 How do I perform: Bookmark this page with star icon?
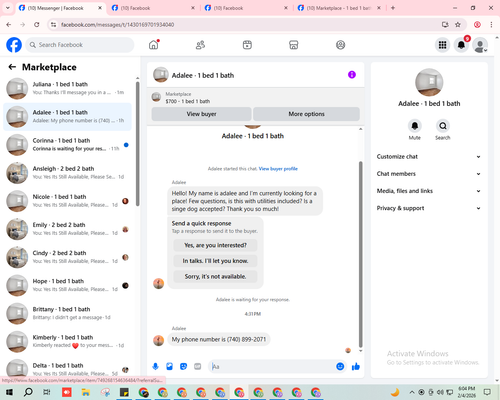458,25
